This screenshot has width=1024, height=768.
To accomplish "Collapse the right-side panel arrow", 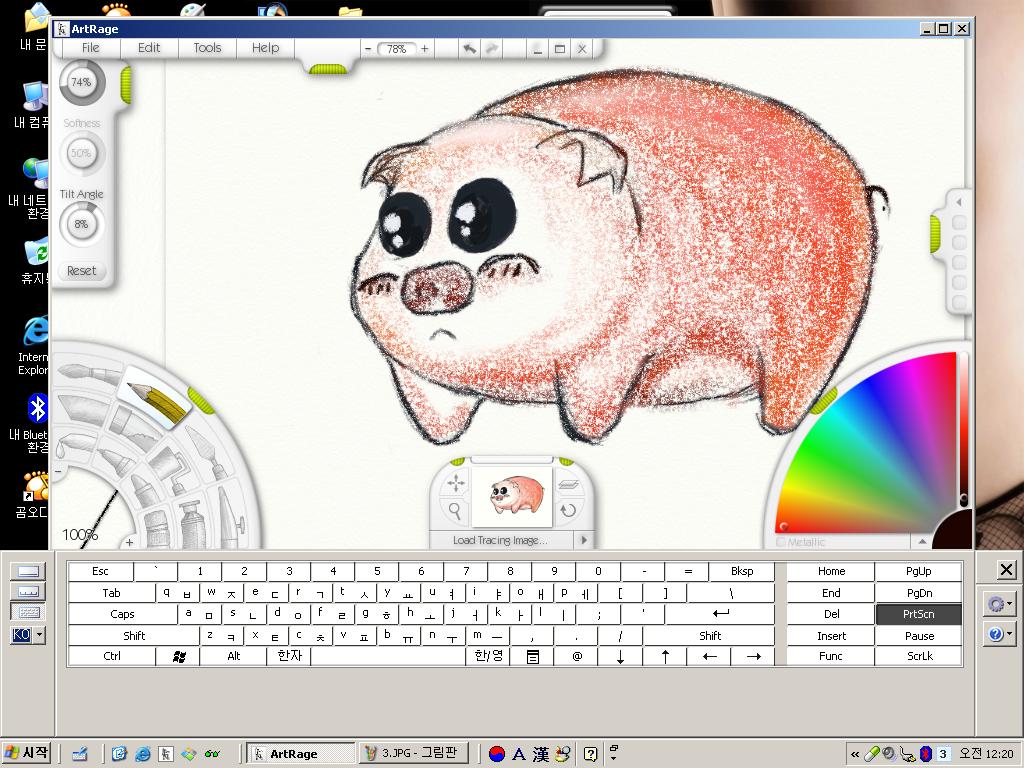I will [959, 202].
